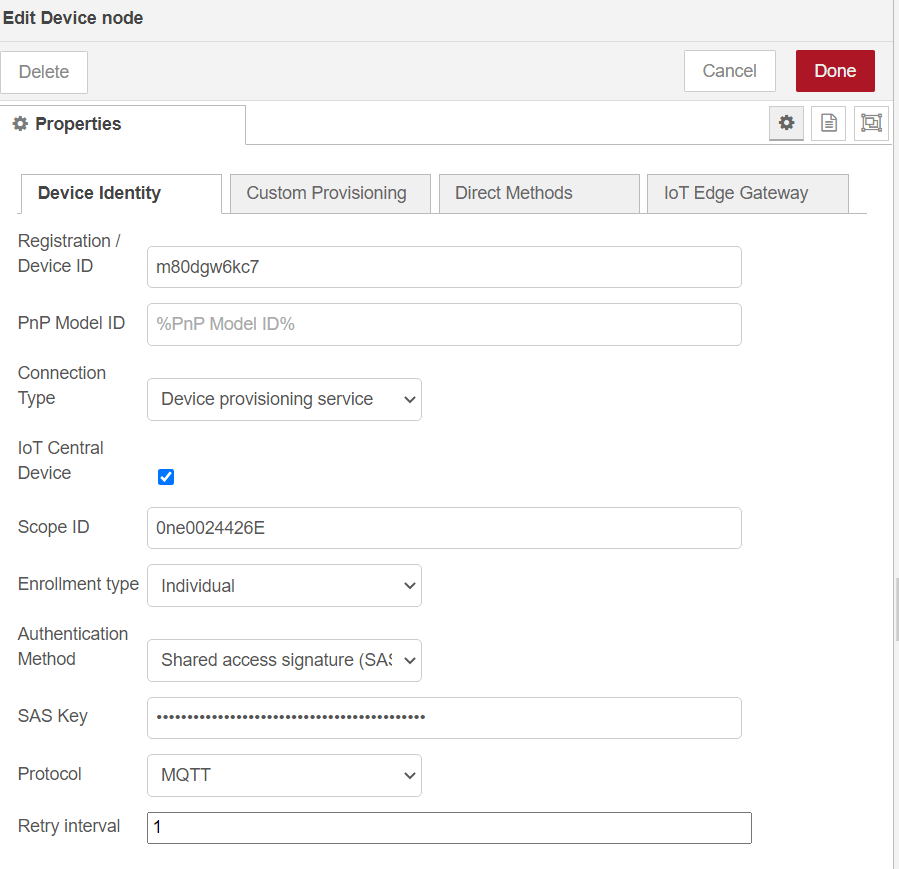Click inside the SAS Key field
Image resolution: width=899 pixels, height=869 pixels.
coord(444,718)
